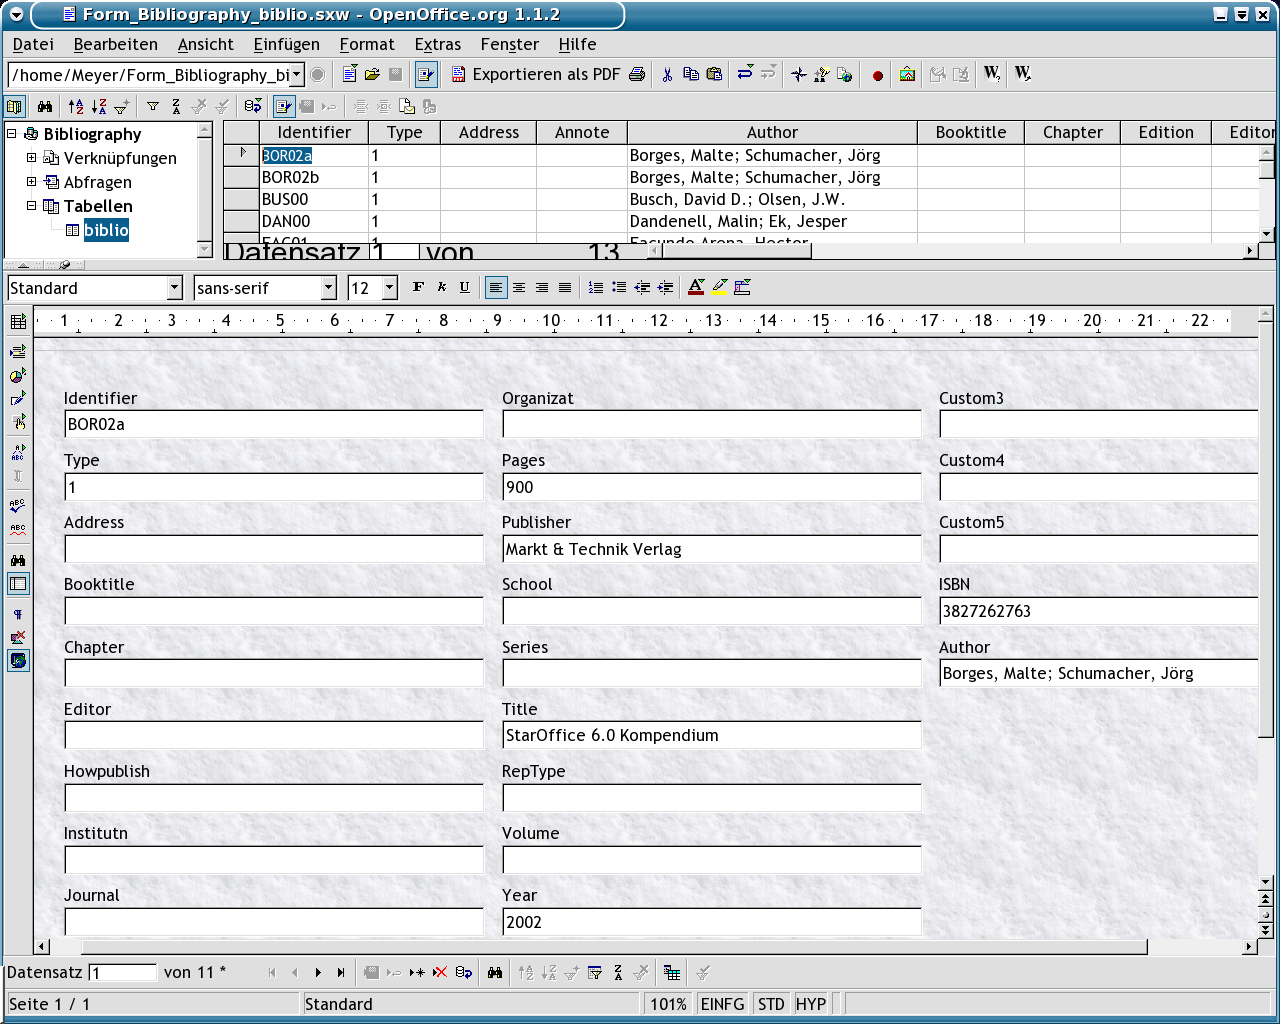Click the find binoculars icon in the database toolbar
Screen dimensions: 1280x1024
(x=45, y=106)
